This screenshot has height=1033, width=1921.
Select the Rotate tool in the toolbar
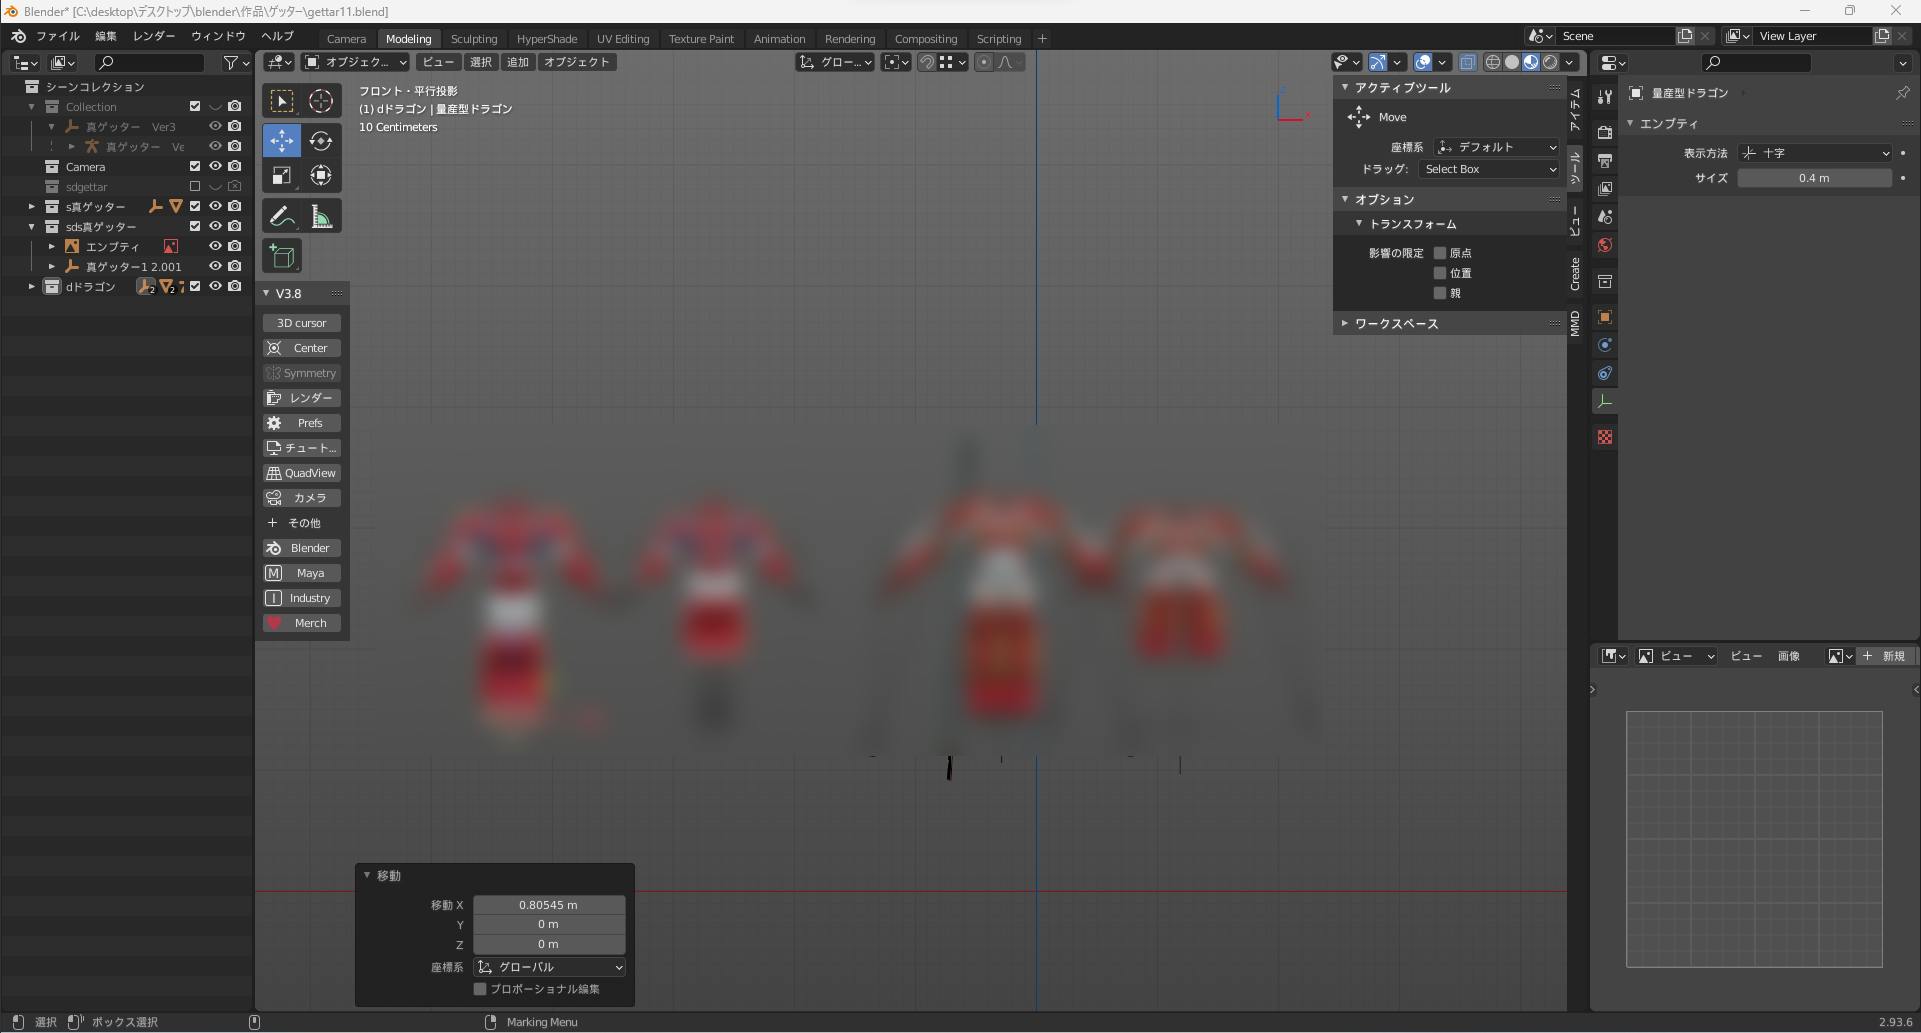click(x=321, y=141)
